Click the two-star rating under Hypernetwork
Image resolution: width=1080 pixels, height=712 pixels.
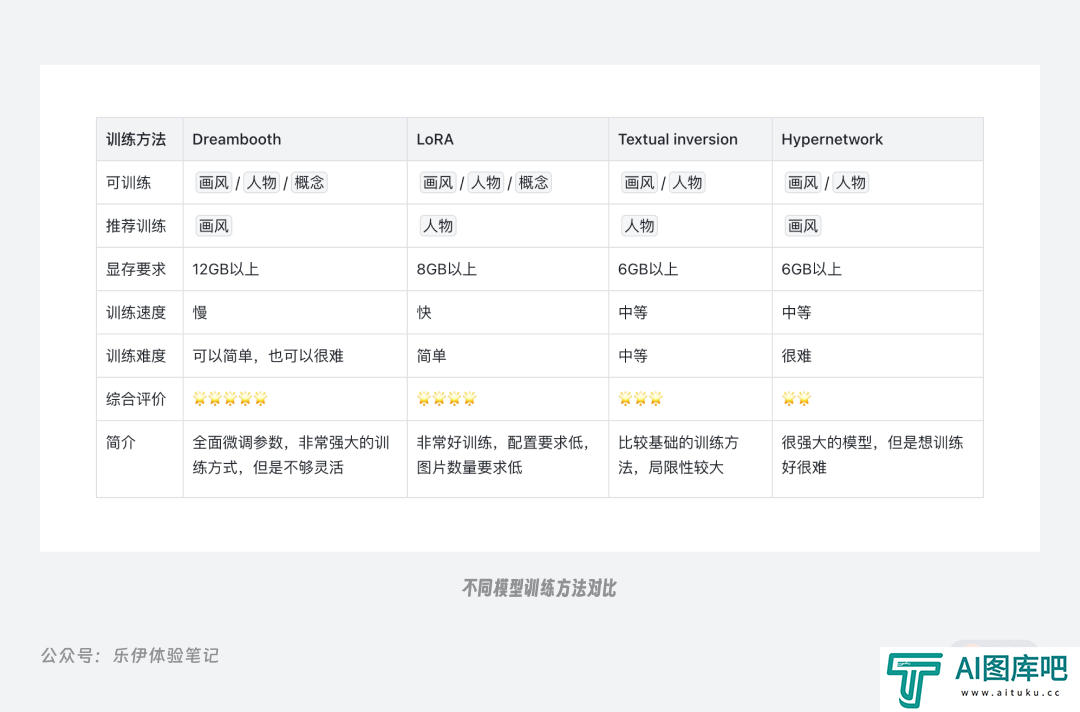tap(796, 399)
